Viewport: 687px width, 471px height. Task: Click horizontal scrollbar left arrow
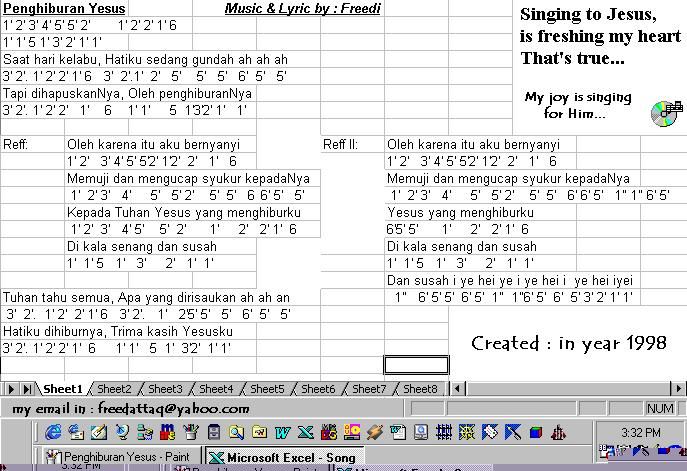[x=457, y=388]
